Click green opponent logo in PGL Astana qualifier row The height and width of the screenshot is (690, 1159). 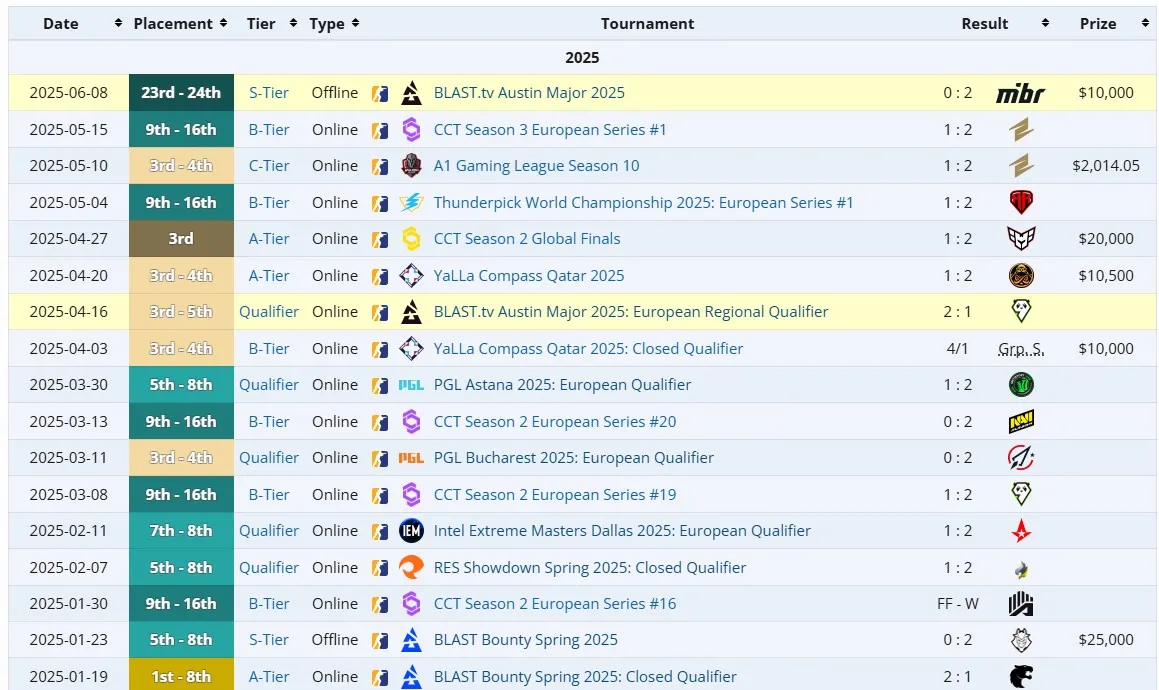pos(1021,385)
